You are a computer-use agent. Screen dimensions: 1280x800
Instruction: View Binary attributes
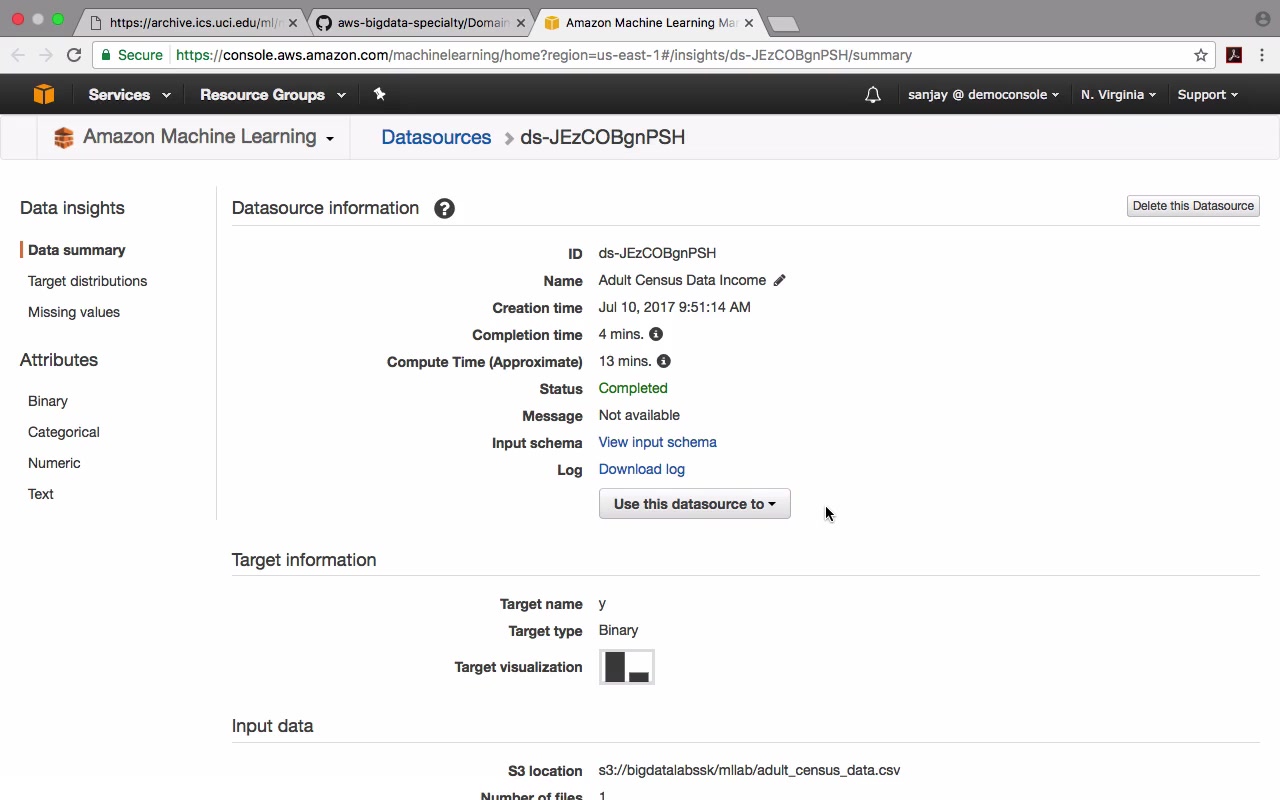[48, 401]
